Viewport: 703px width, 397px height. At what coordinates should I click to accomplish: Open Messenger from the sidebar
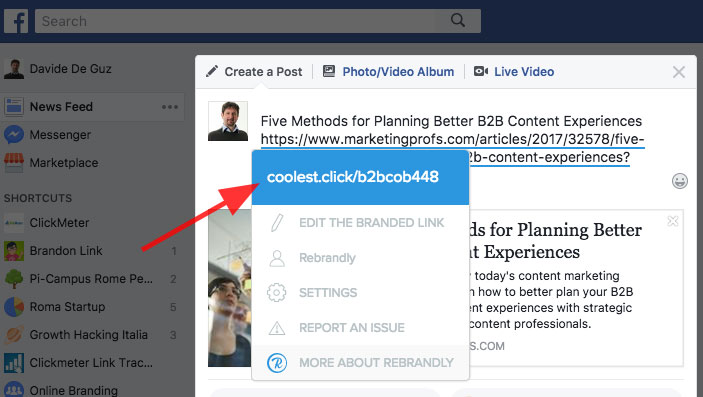click(60, 135)
